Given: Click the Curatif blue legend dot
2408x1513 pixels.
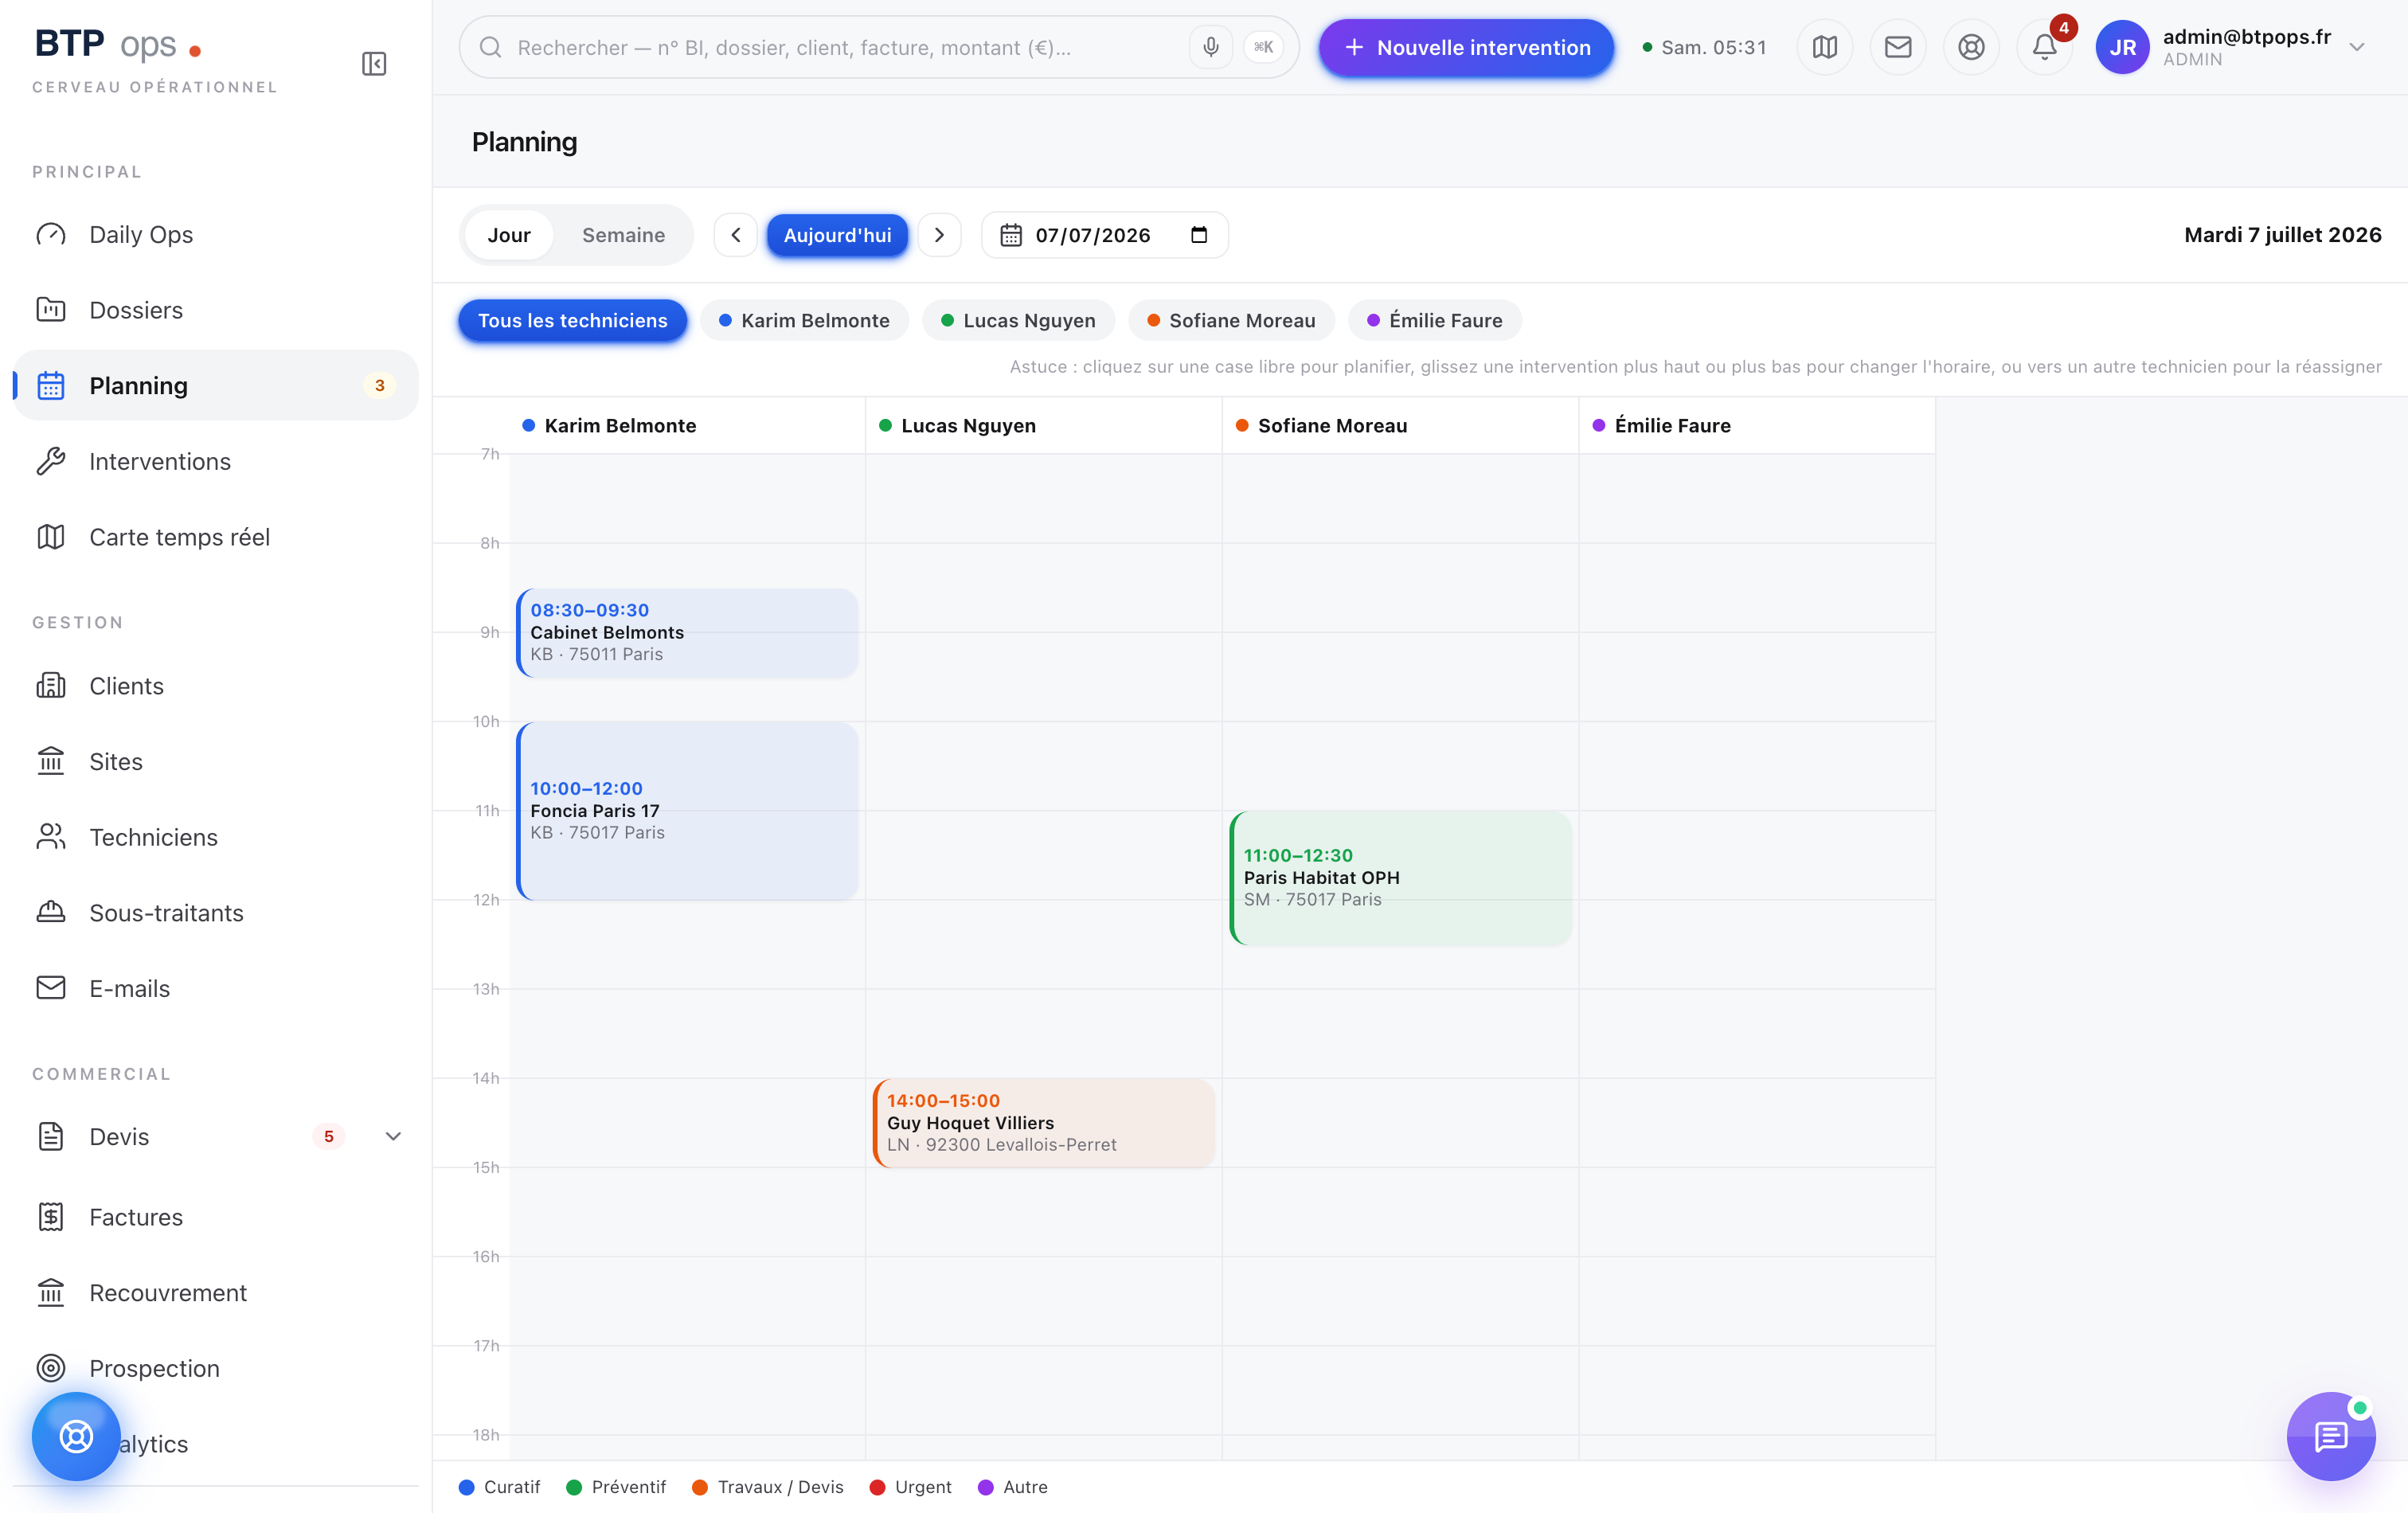Looking at the screenshot, I should [466, 1487].
